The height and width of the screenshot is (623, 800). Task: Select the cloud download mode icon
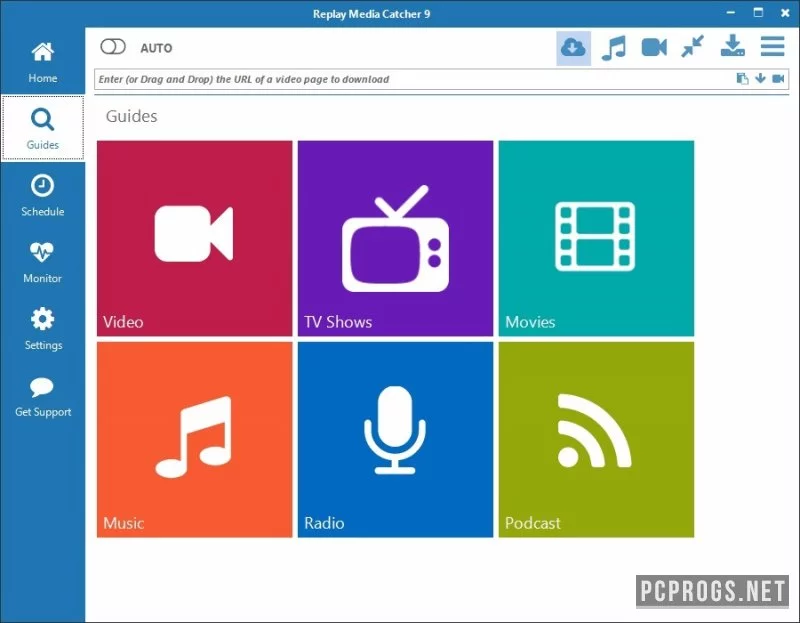point(573,48)
